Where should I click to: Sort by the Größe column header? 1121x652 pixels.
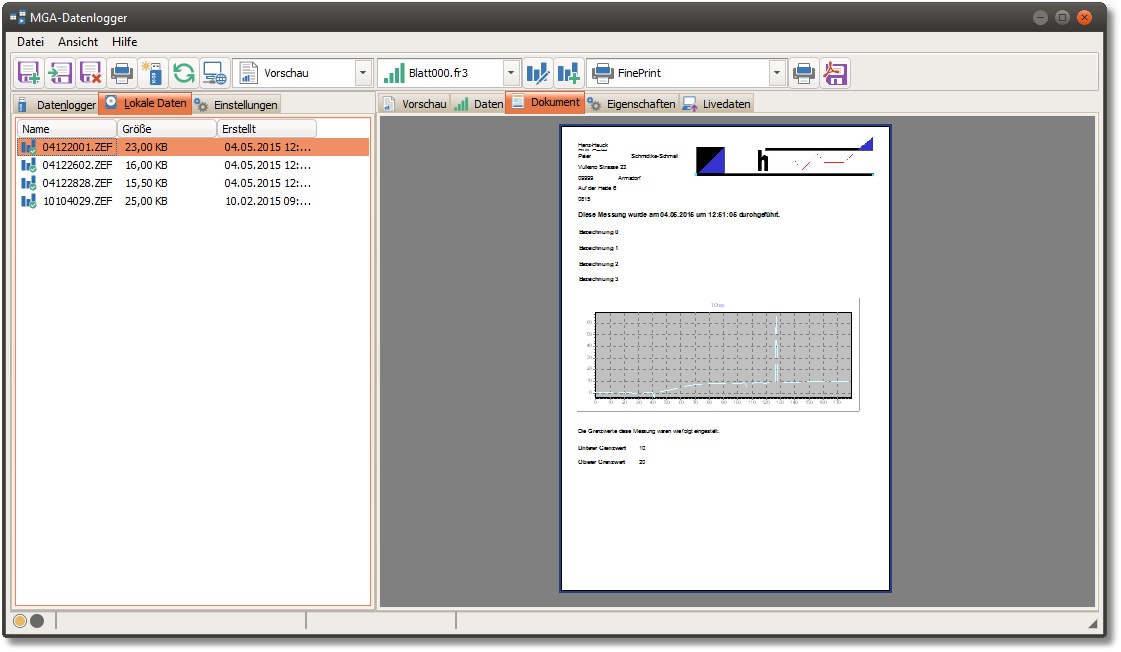click(x=167, y=129)
